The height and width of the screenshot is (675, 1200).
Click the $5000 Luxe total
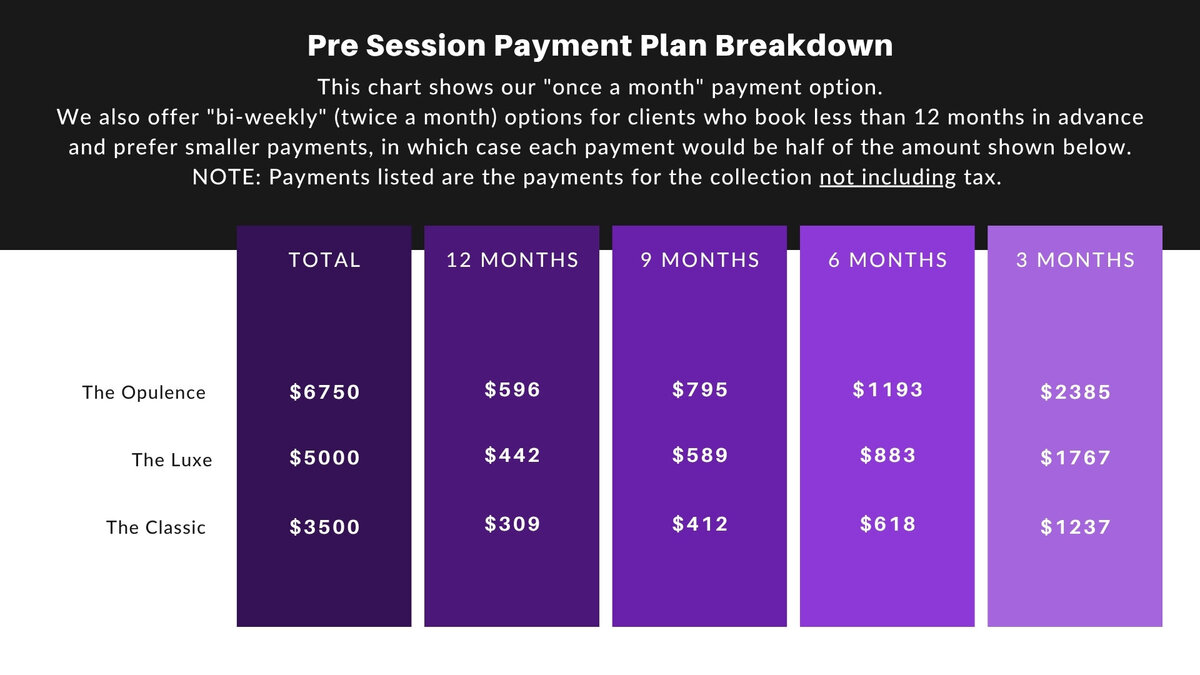pyautogui.click(x=325, y=458)
